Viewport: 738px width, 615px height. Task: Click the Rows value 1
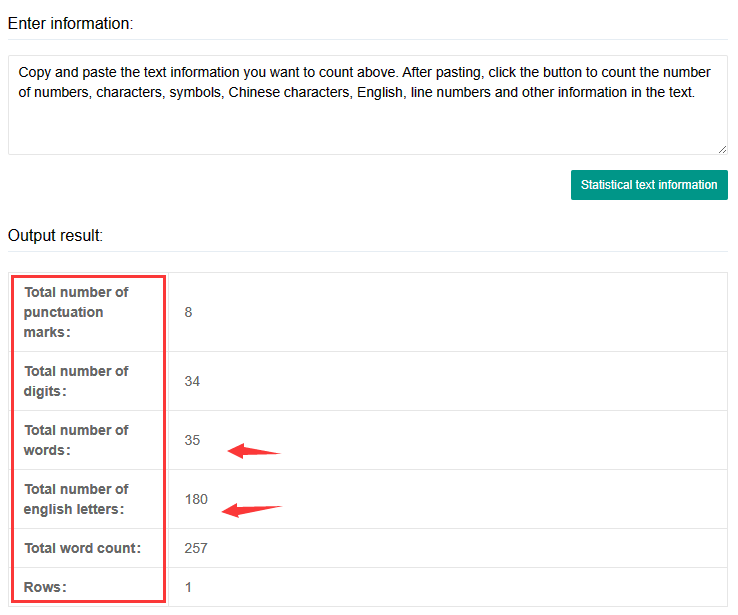pos(188,587)
